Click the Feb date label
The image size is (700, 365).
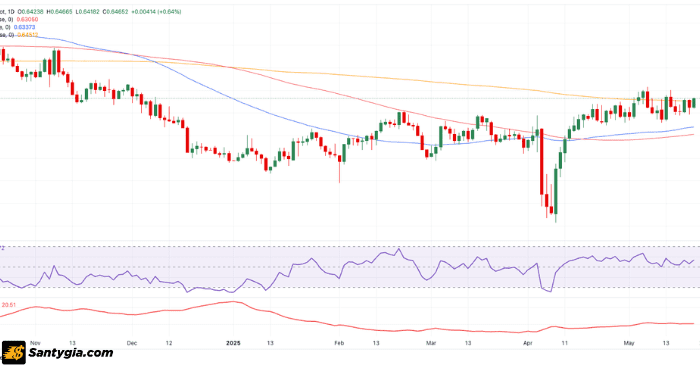(339, 343)
